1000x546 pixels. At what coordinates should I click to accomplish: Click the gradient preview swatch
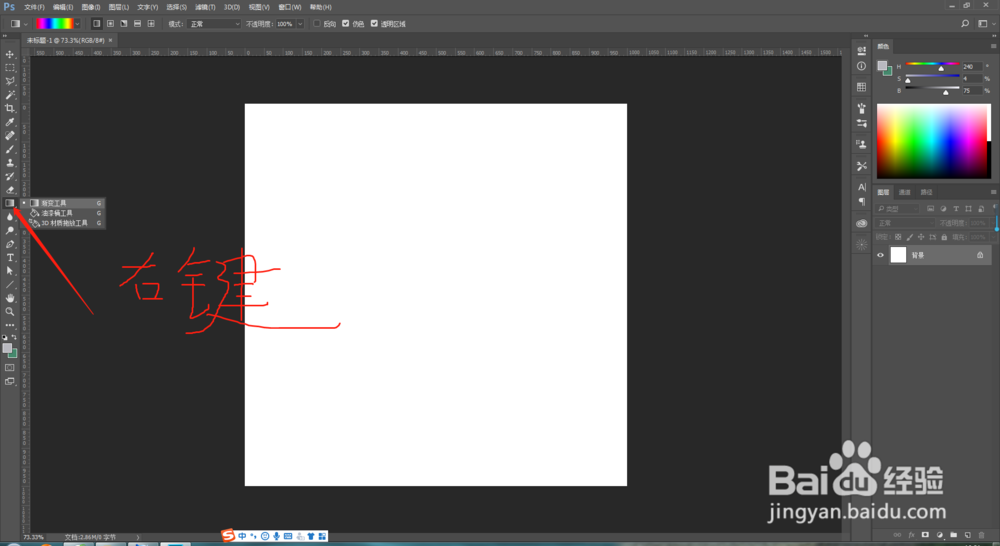pos(54,24)
